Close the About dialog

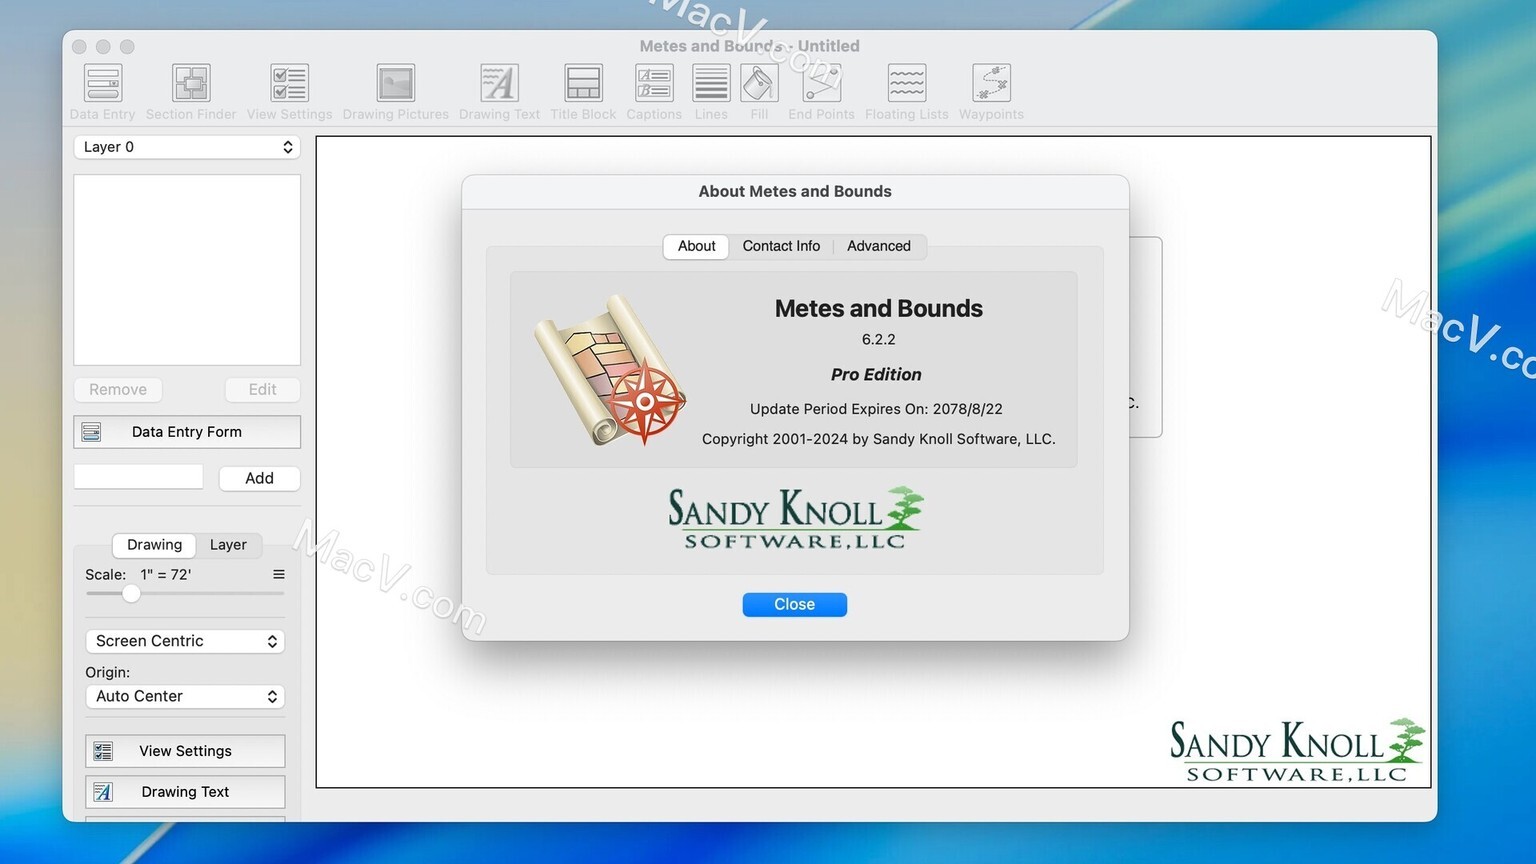[x=794, y=604]
